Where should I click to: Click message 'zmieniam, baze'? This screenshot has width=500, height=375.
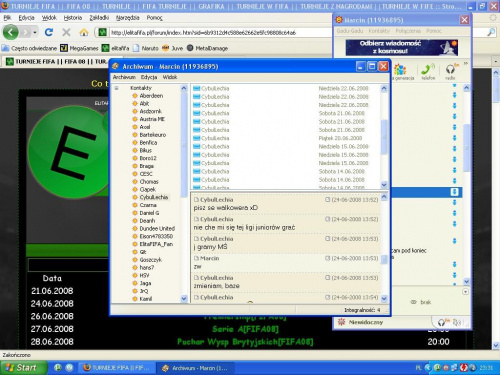216,286
